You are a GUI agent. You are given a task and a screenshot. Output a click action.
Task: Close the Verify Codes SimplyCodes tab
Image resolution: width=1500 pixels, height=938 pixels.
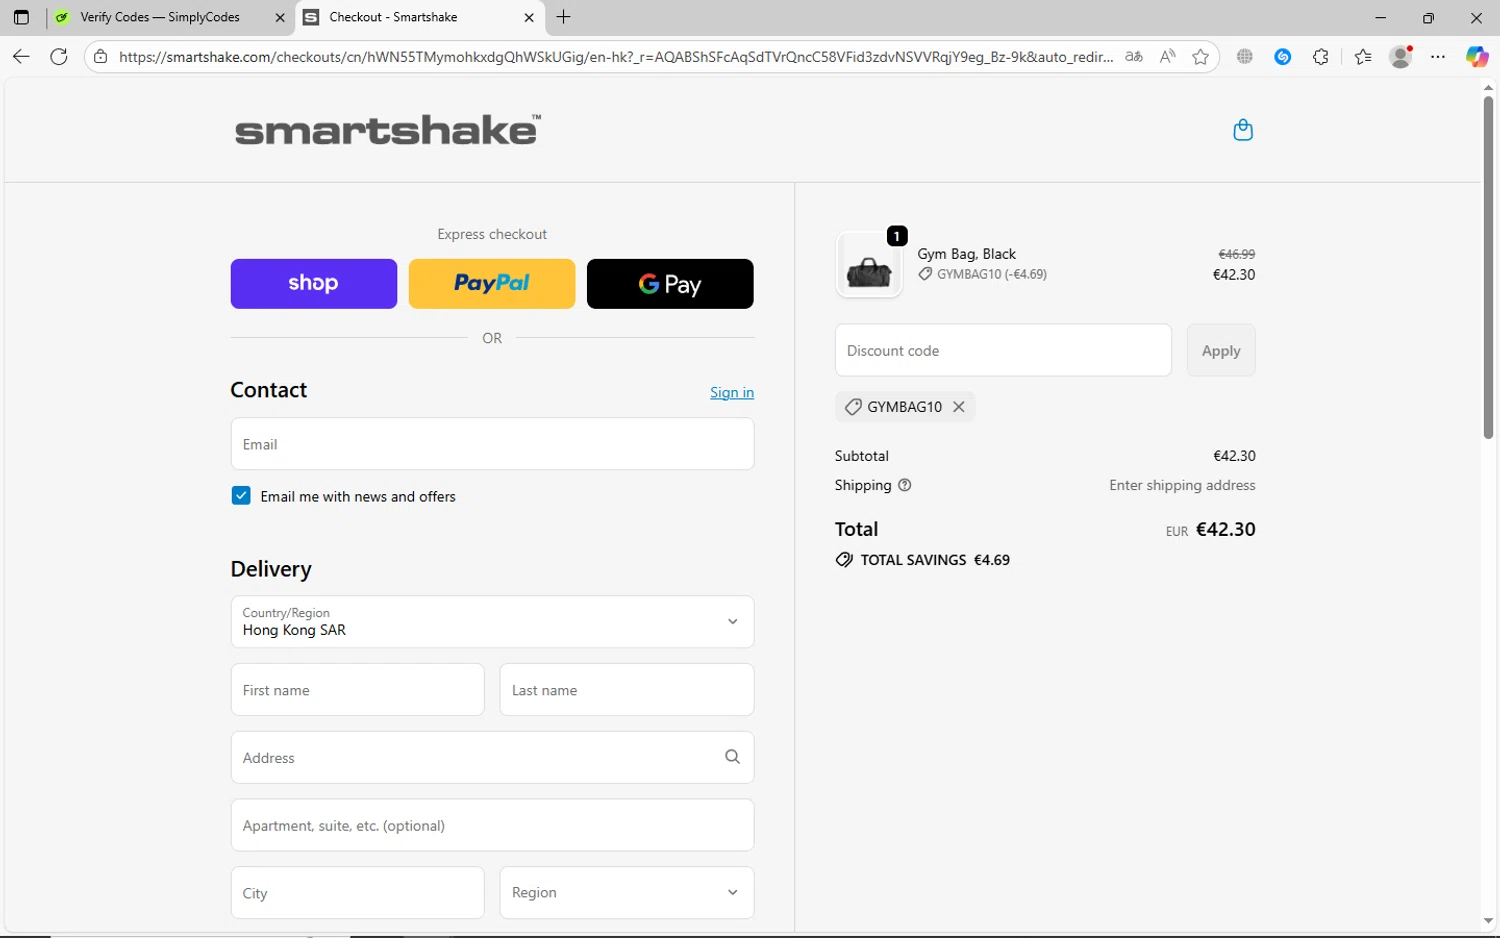279,17
